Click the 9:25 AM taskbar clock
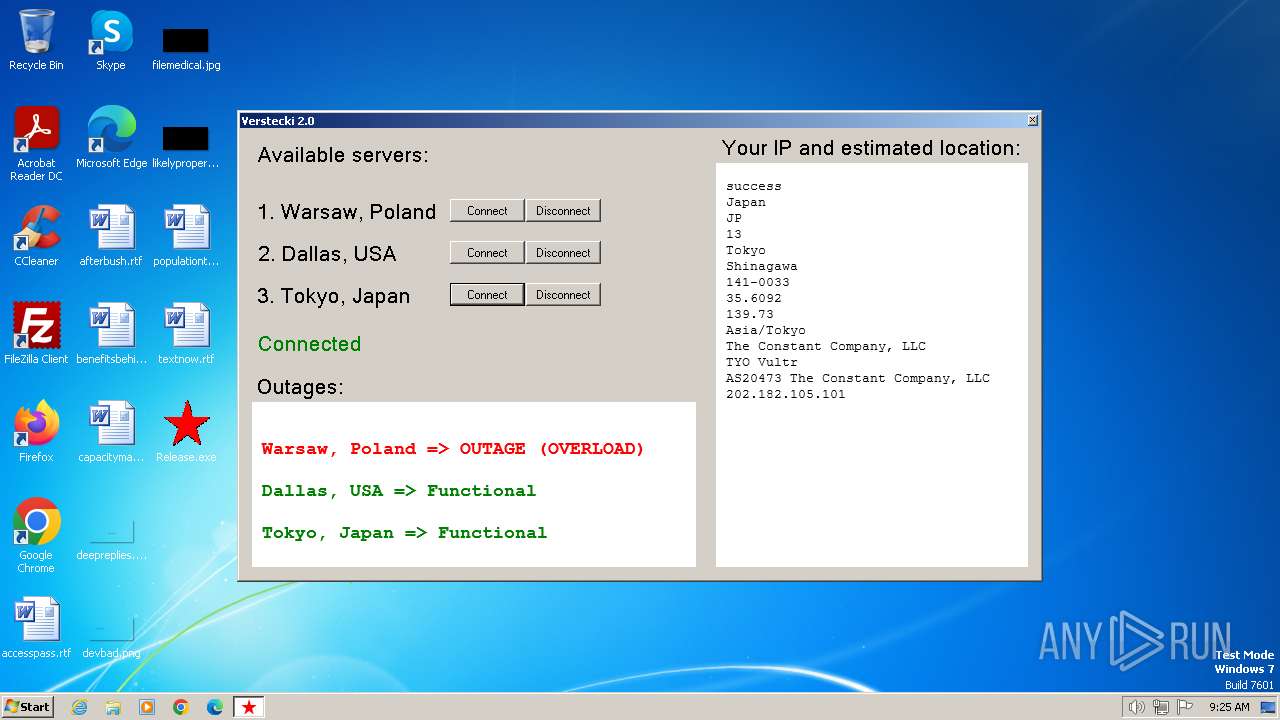Viewport: 1280px width, 720px height. click(x=1229, y=707)
